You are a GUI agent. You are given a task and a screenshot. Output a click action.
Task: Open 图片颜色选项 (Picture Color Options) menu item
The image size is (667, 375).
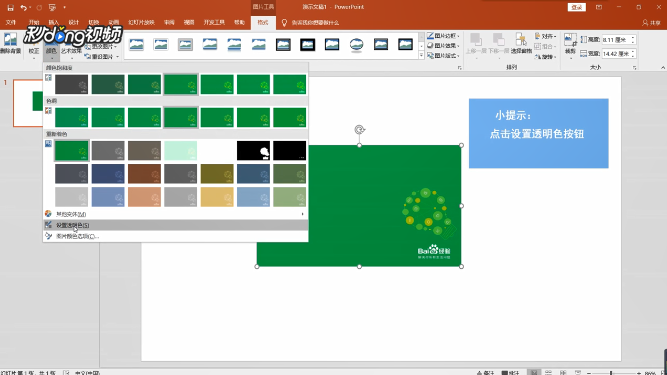(x=175, y=236)
